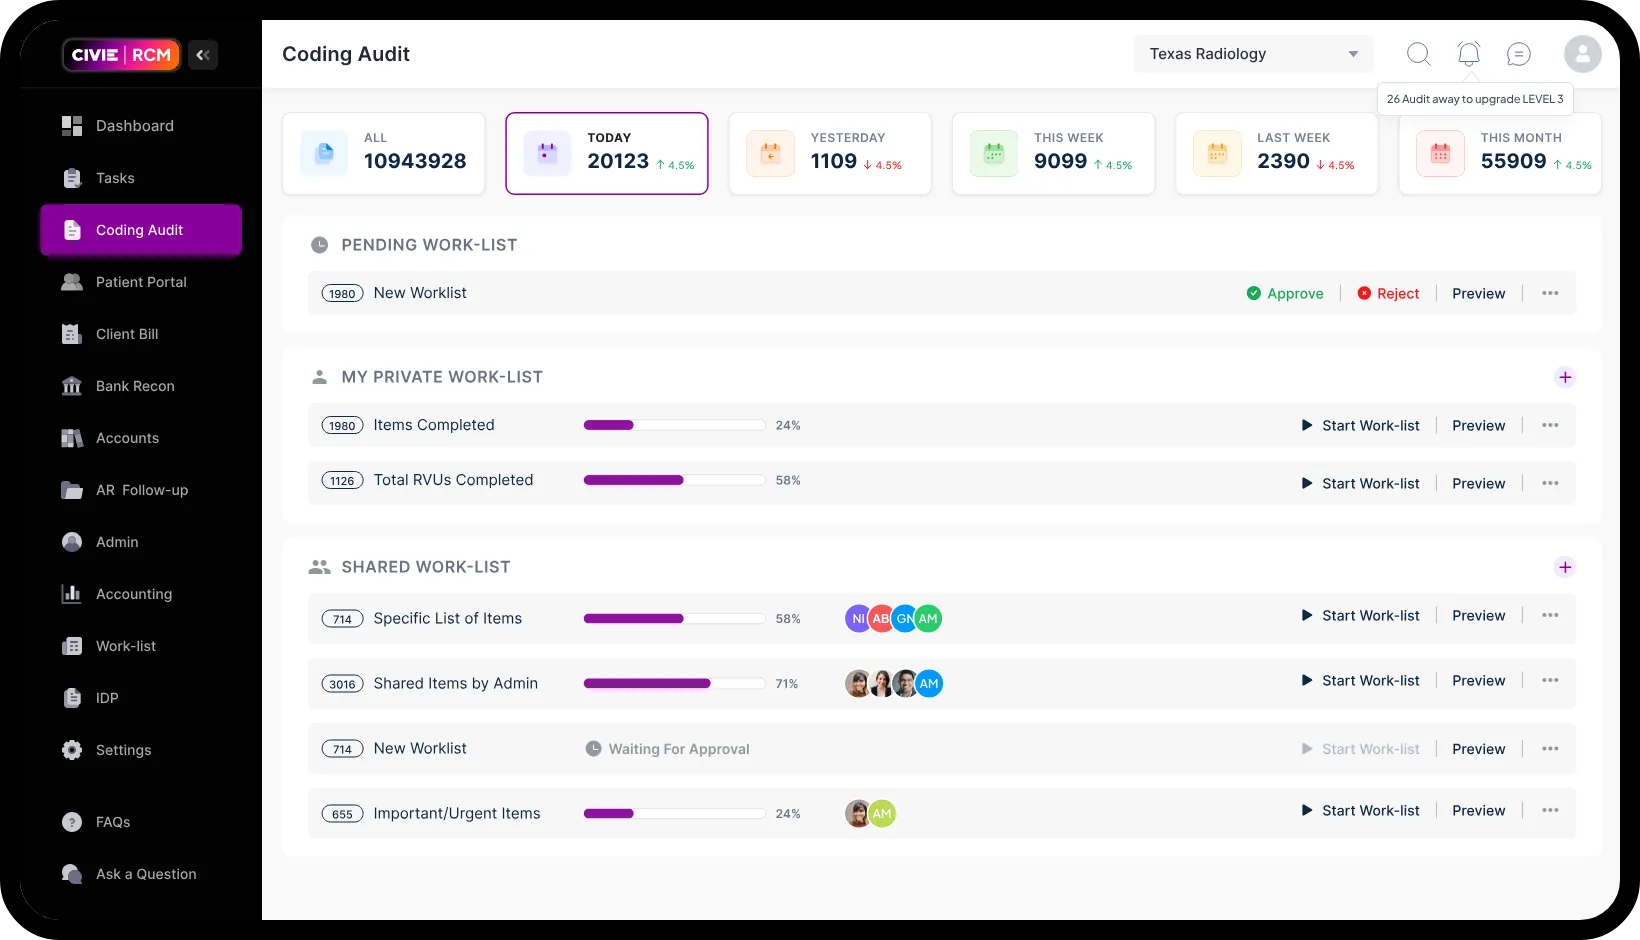1640x940 pixels.
Task: Click the user profile avatar icon
Action: (x=1582, y=54)
